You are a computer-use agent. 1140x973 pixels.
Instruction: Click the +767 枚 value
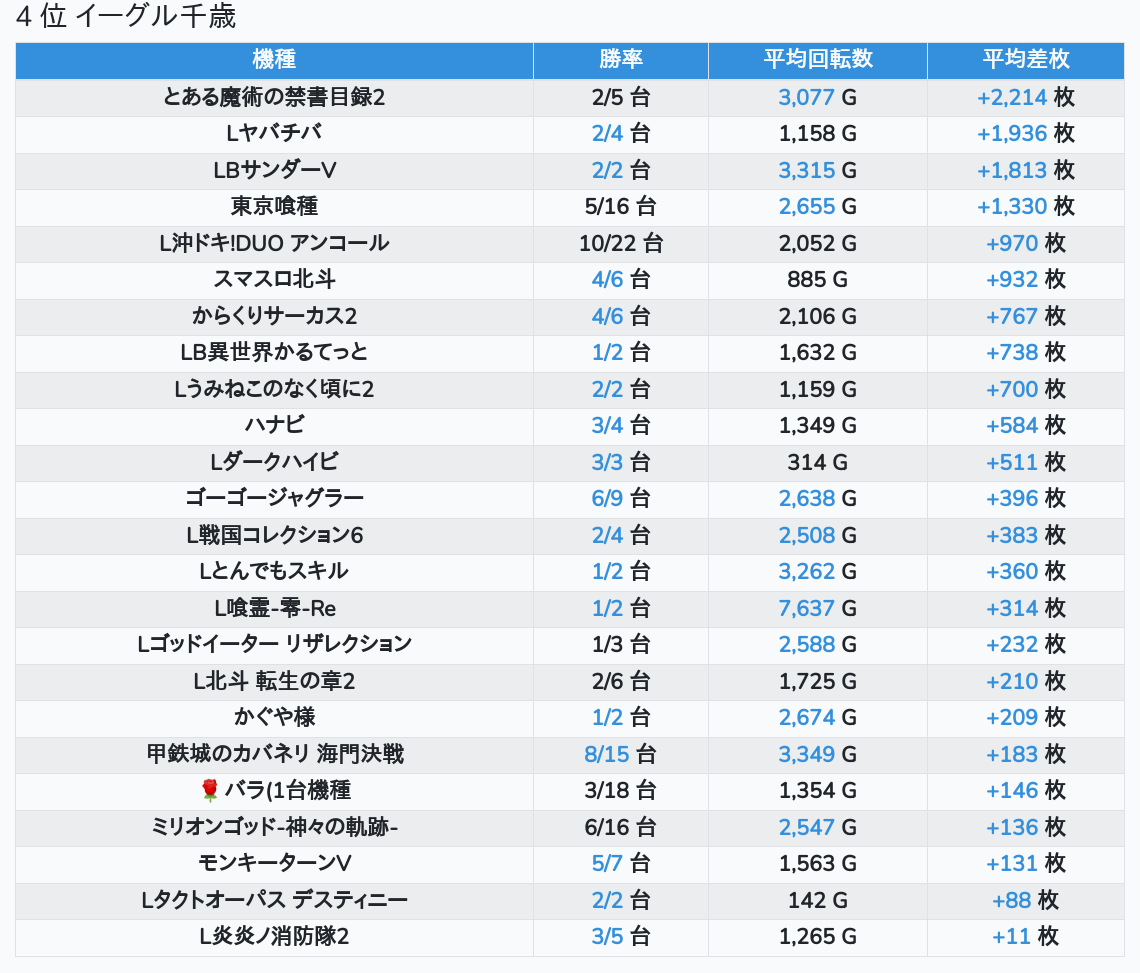pos(1026,316)
